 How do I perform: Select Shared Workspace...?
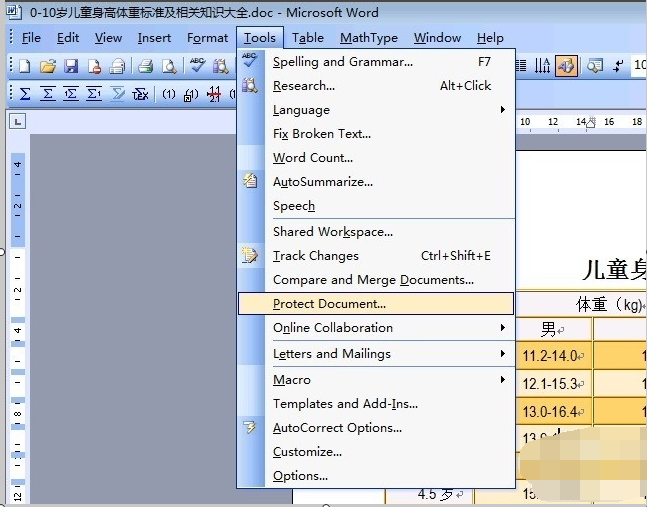click(377, 232)
